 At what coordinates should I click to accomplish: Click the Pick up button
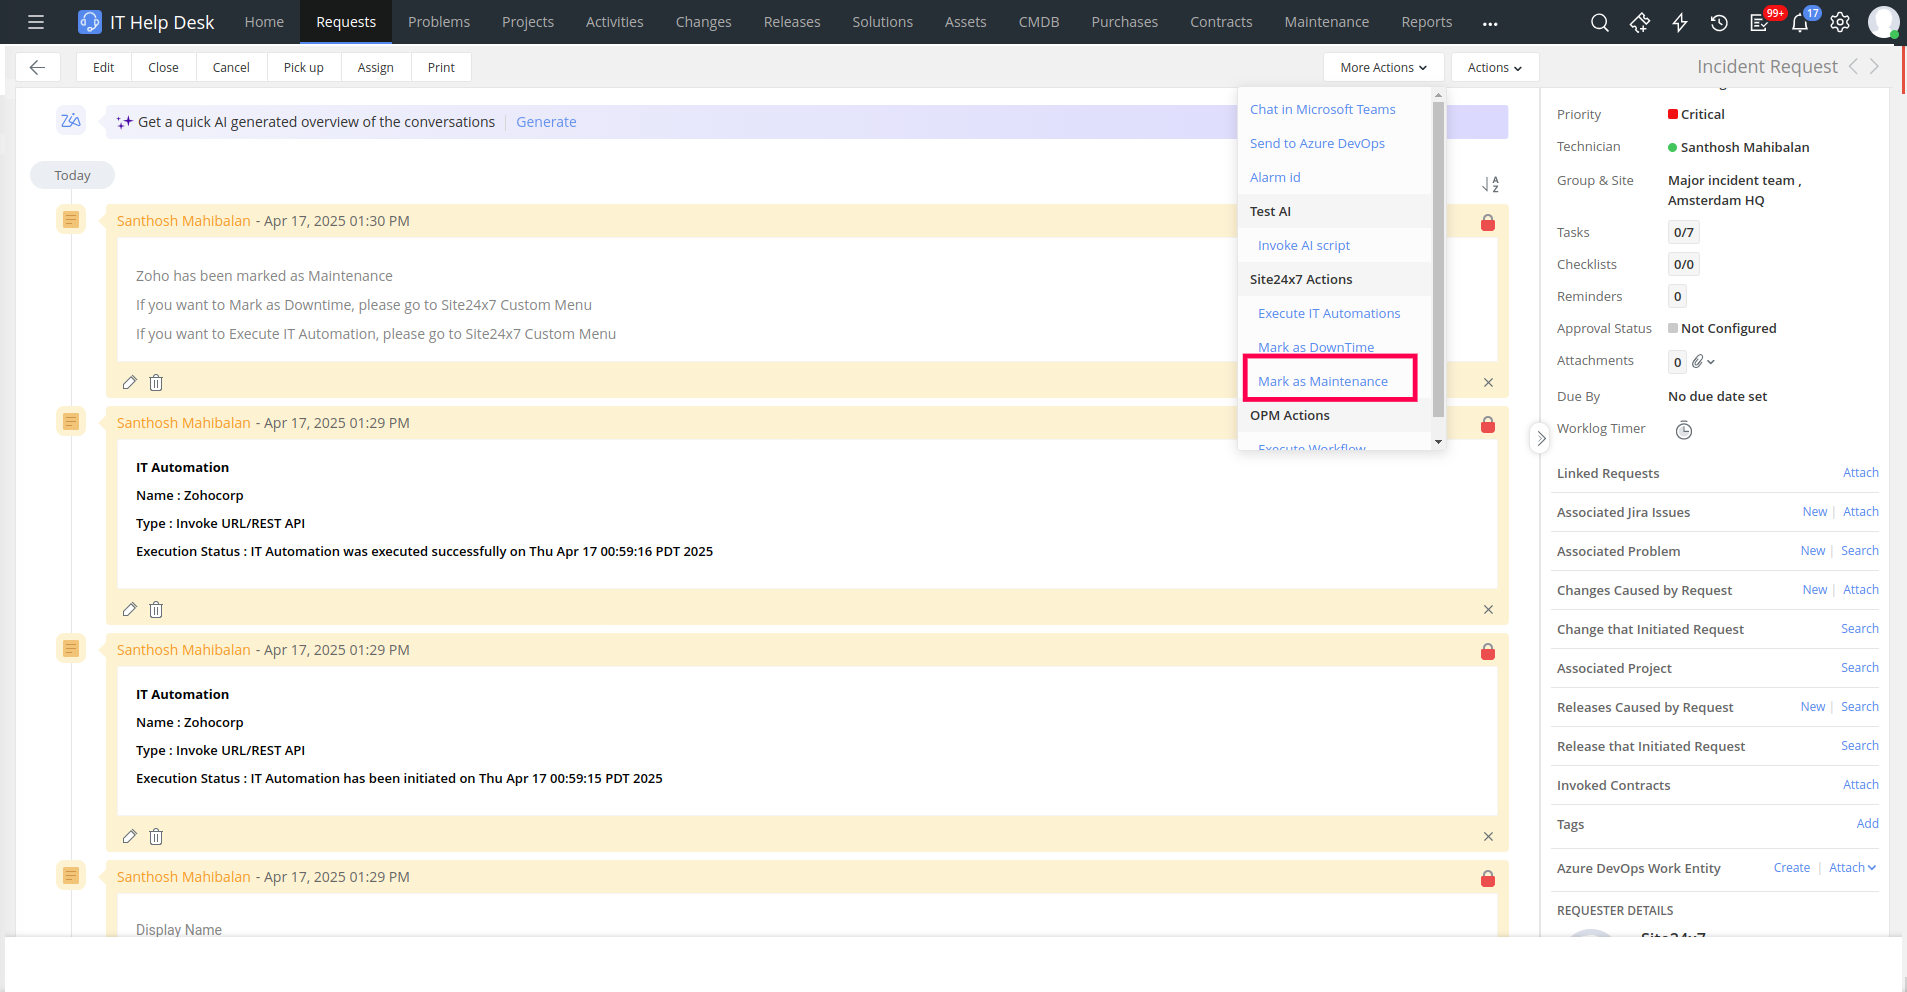pos(304,67)
